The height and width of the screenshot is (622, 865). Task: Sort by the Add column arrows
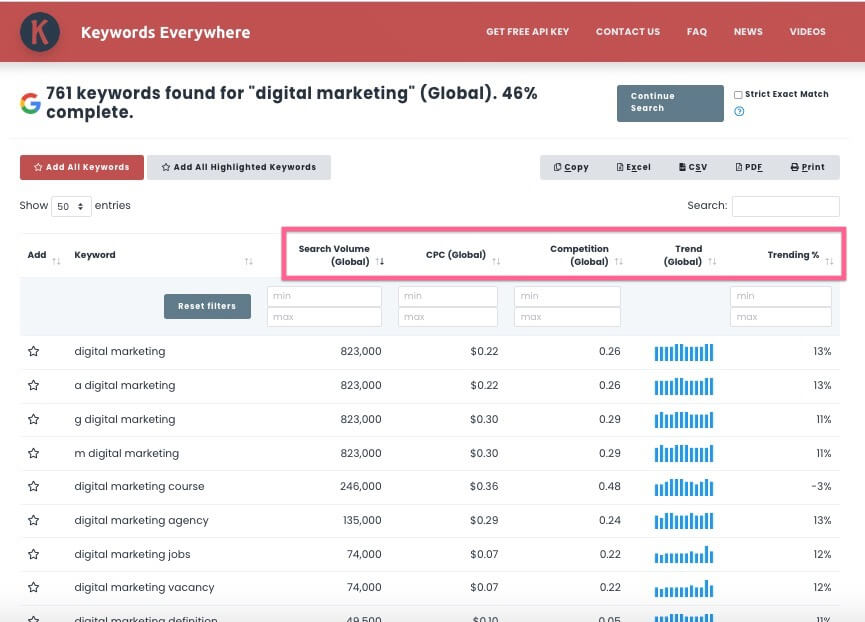pyautogui.click(x=56, y=261)
